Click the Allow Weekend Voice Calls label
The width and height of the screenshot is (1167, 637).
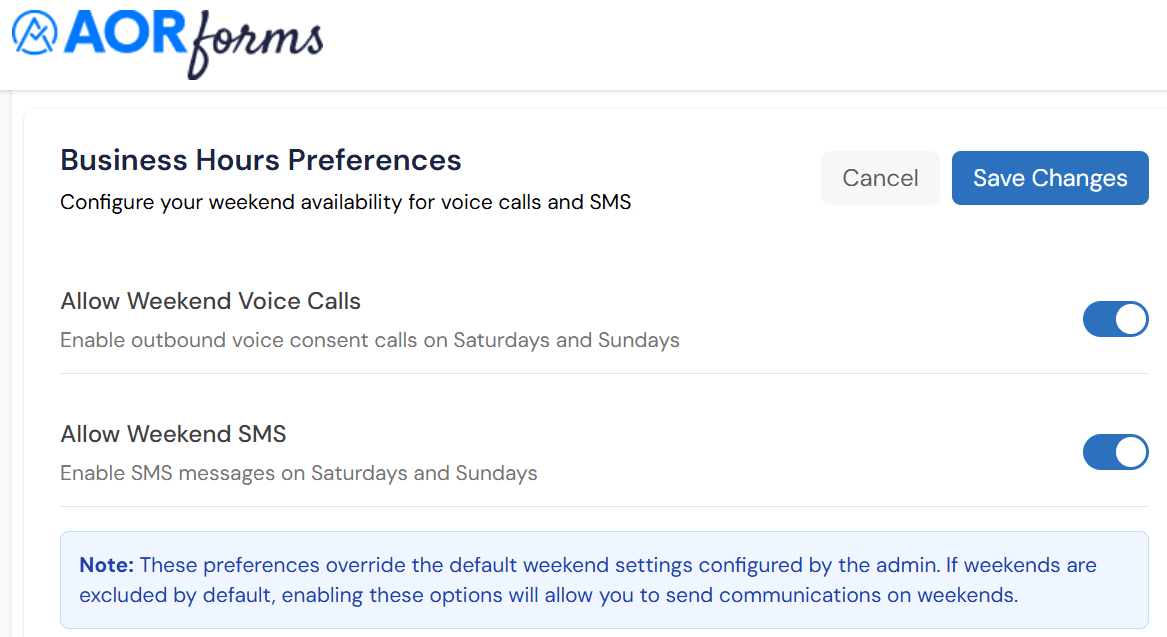click(x=211, y=301)
